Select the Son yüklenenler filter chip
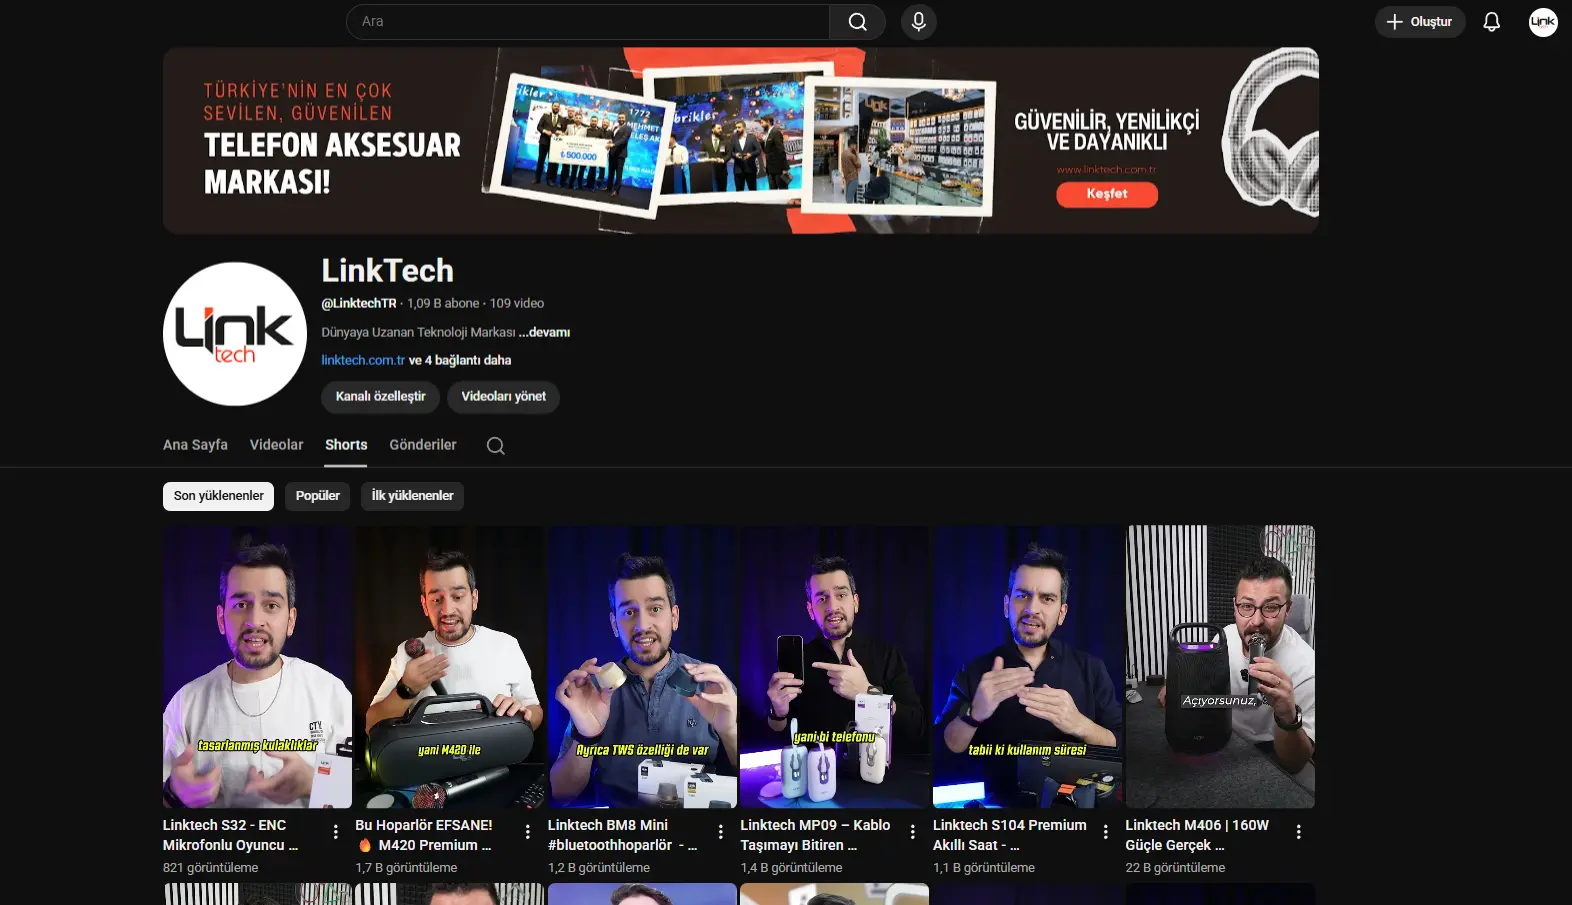Viewport: 1572px width, 905px height. [218, 496]
